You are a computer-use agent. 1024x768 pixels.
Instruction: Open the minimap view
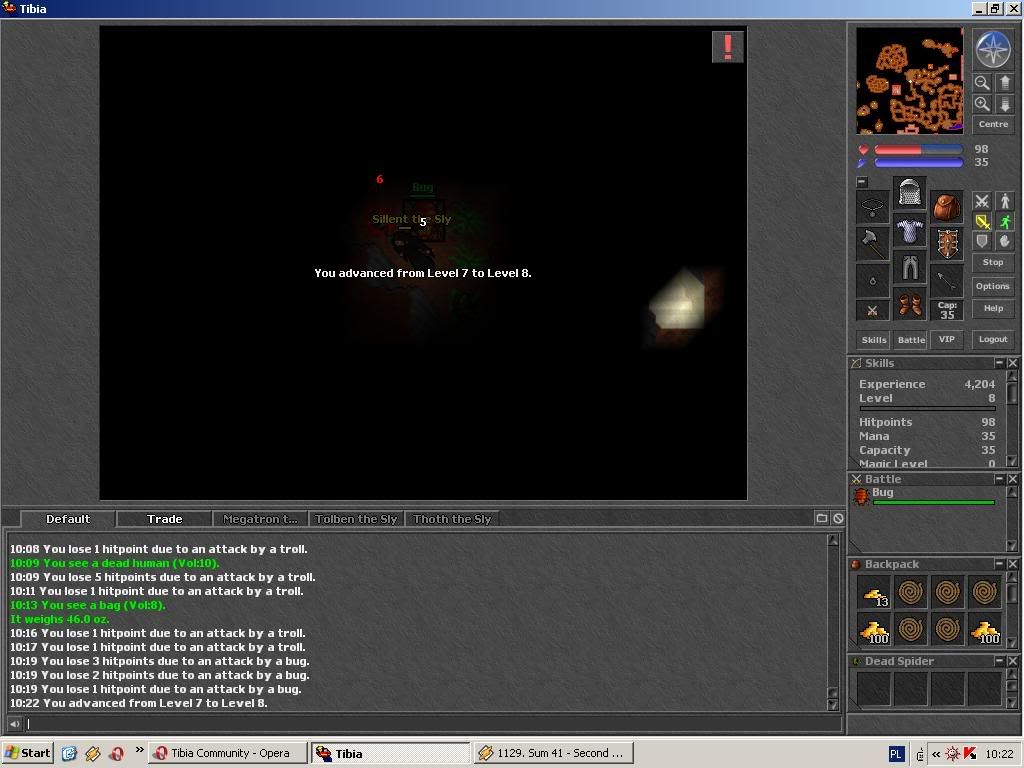tap(909, 80)
